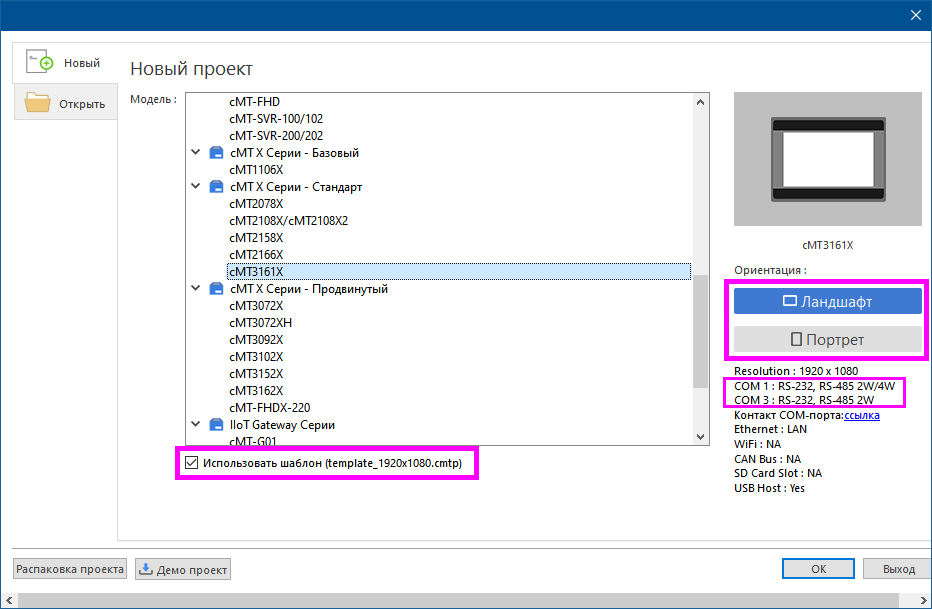932x609 pixels.
Task: Click the horizontal scroll left arrow
Action: point(9,601)
